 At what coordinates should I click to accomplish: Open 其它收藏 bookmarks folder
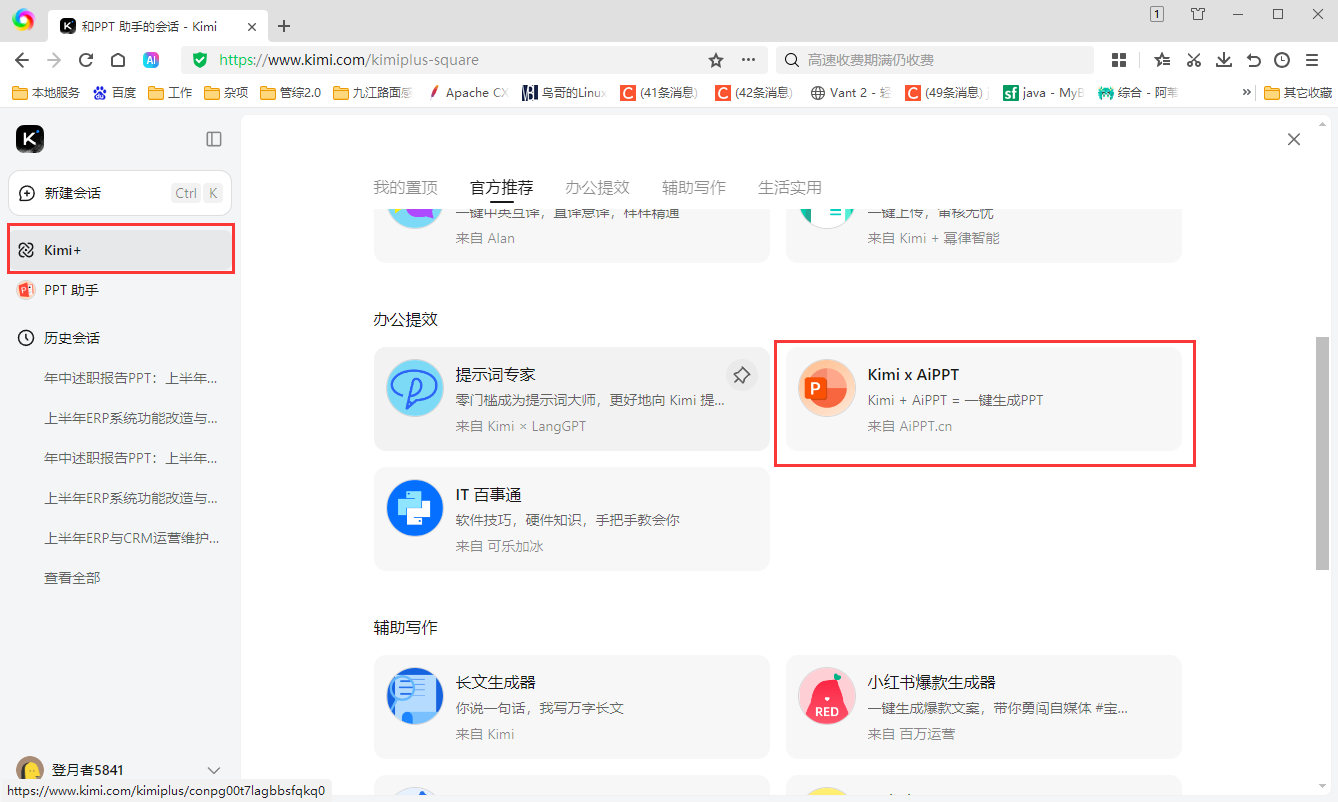1298,93
